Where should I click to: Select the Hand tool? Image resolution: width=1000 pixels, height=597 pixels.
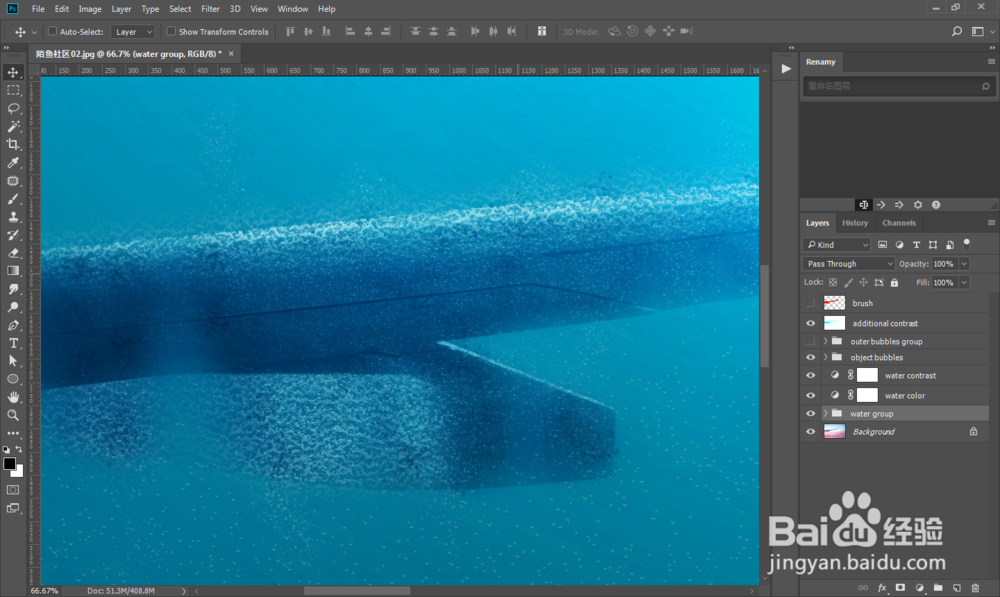pyautogui.click(x=13, y=397)
